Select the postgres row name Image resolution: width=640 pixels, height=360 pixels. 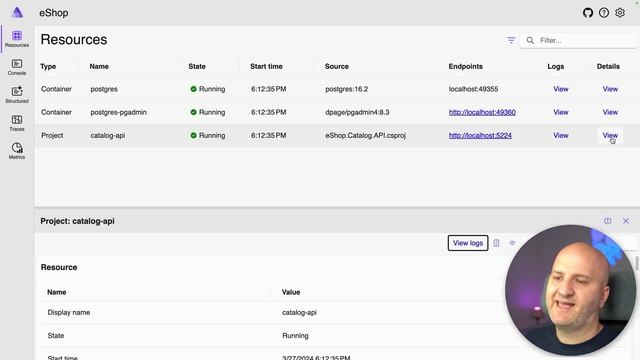coord(104,89)
